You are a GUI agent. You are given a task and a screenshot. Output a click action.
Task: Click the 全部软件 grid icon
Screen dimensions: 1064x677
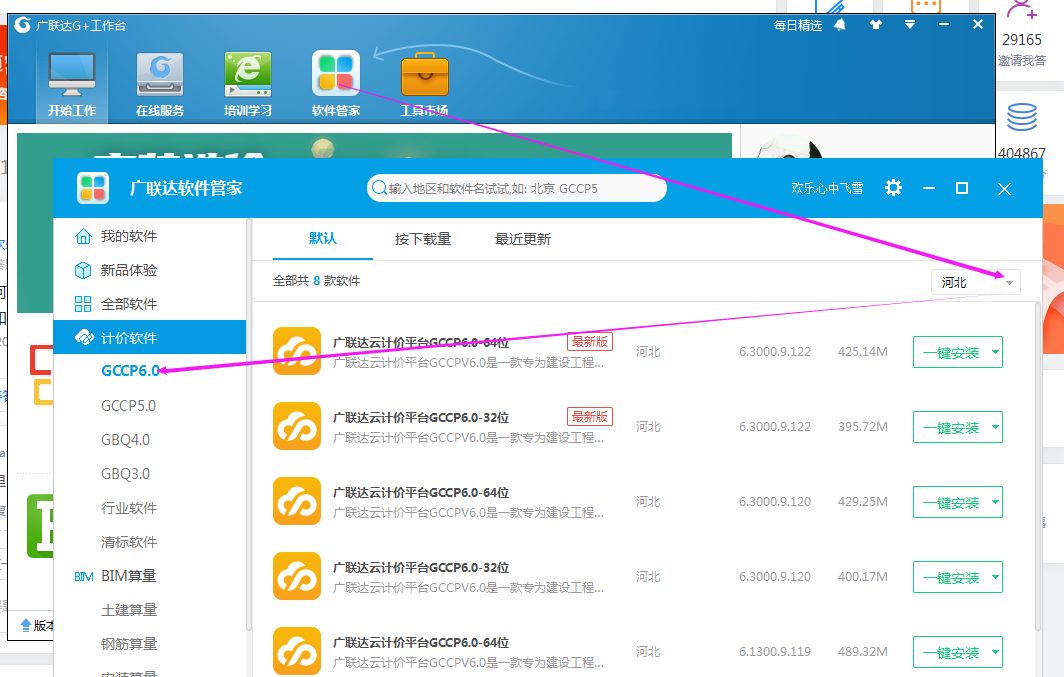pyautogui.click(x=83, y=304)
